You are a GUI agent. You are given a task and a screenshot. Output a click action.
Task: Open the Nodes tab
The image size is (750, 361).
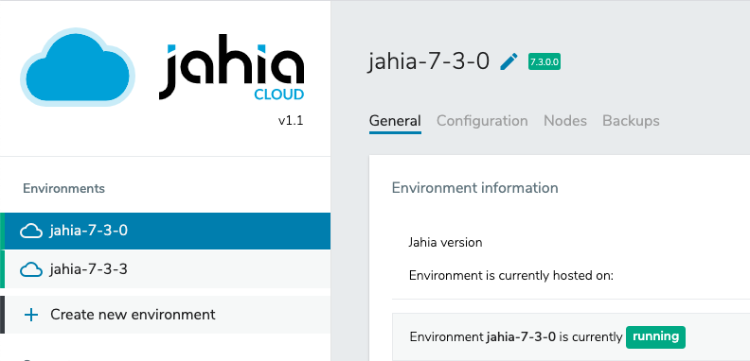point(565,121)
